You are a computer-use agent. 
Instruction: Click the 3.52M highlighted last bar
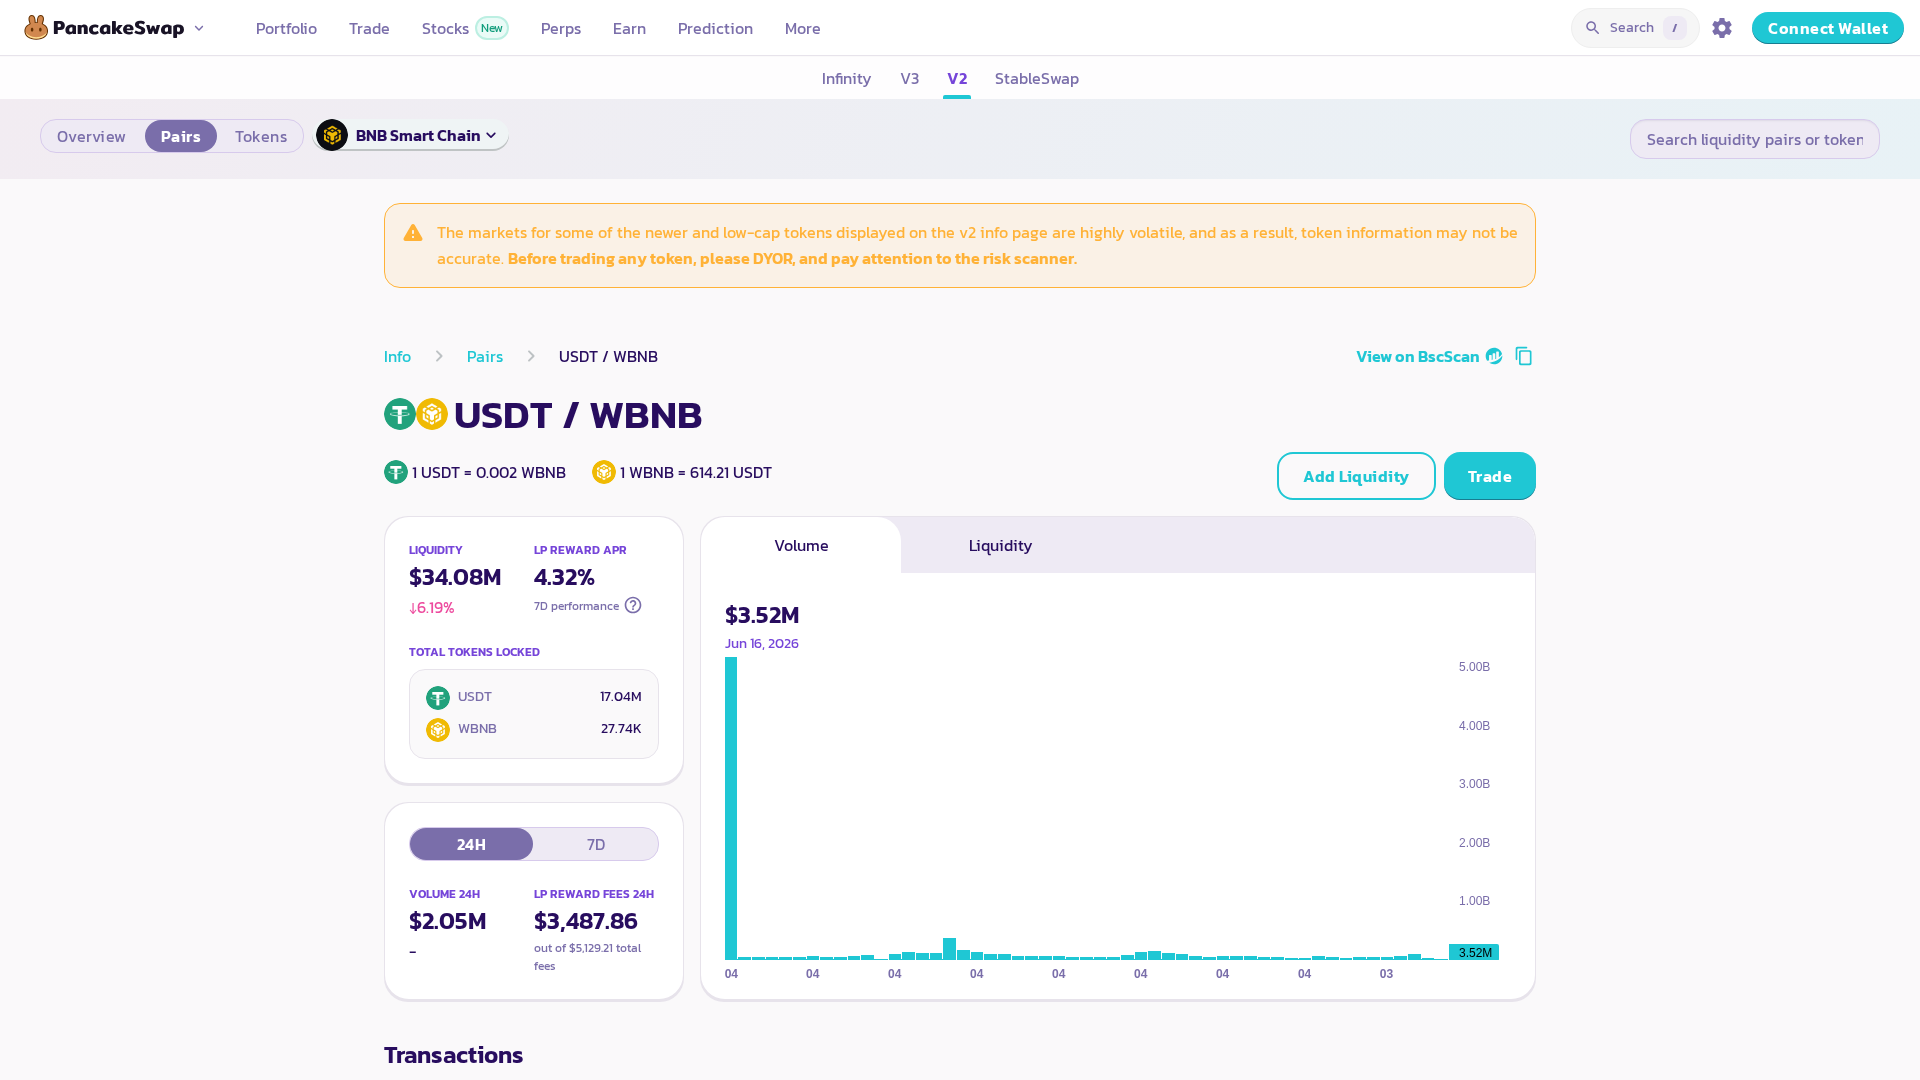(x=1474, y=952)
